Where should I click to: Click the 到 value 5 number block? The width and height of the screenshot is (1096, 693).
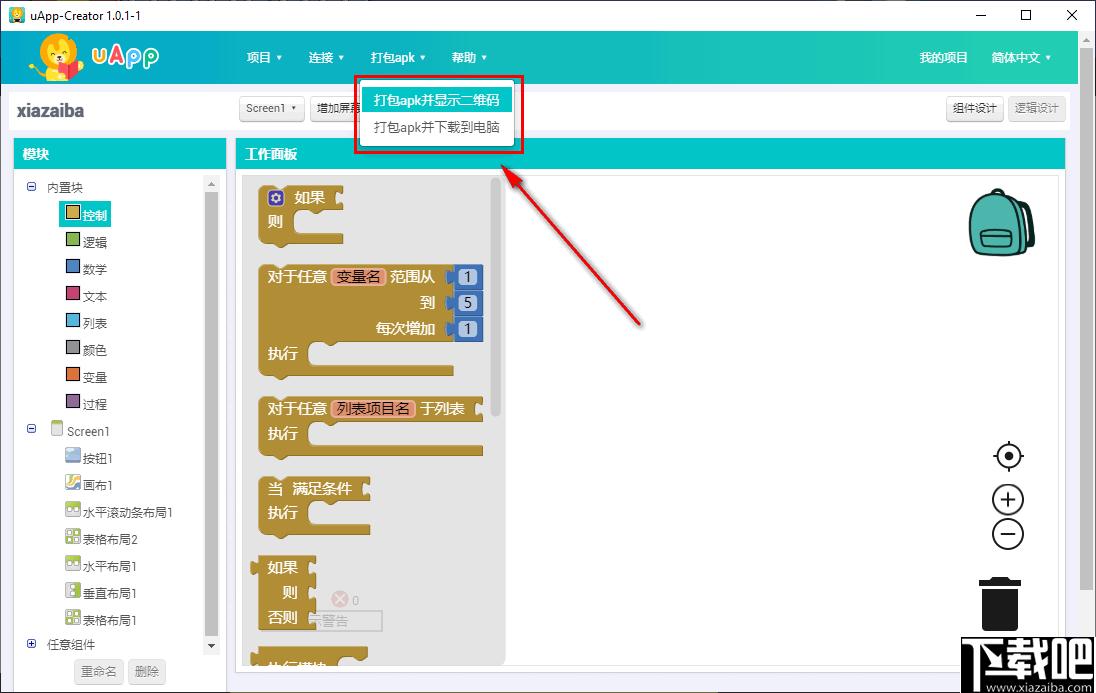point(467,303)
